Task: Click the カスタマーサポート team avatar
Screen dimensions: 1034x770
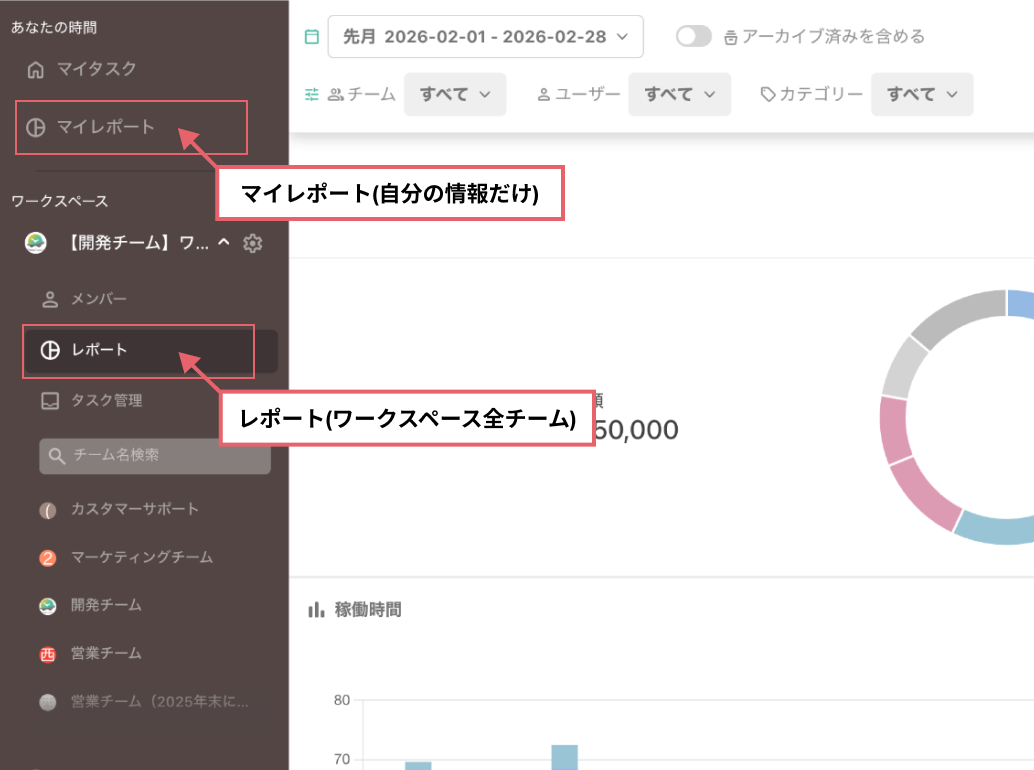Action: coord(47,509)
